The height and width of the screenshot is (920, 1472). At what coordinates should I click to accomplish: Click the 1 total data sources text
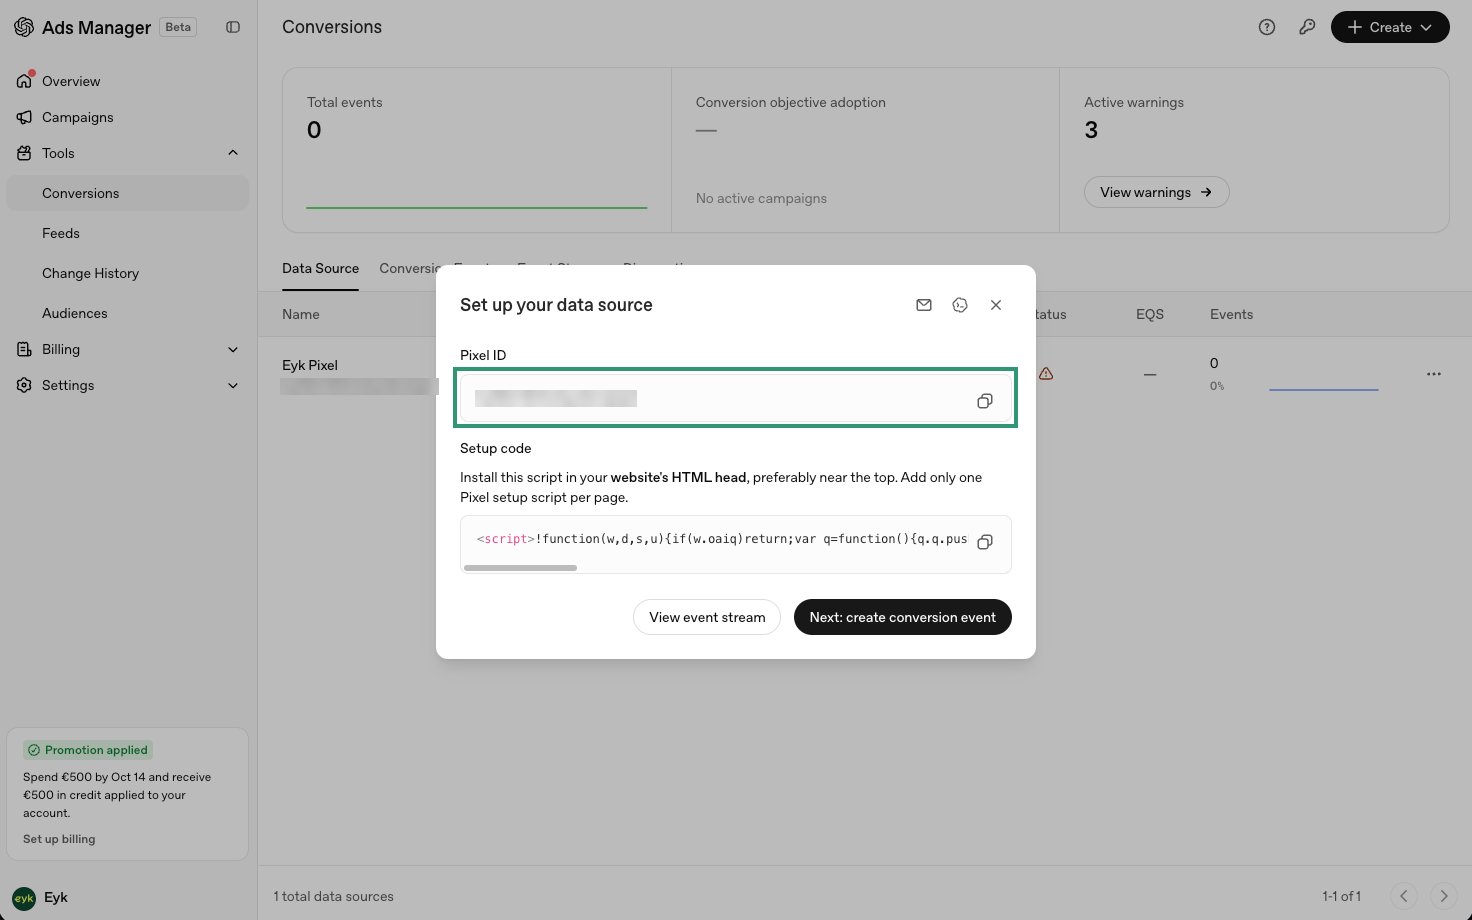tap(334, 896)
